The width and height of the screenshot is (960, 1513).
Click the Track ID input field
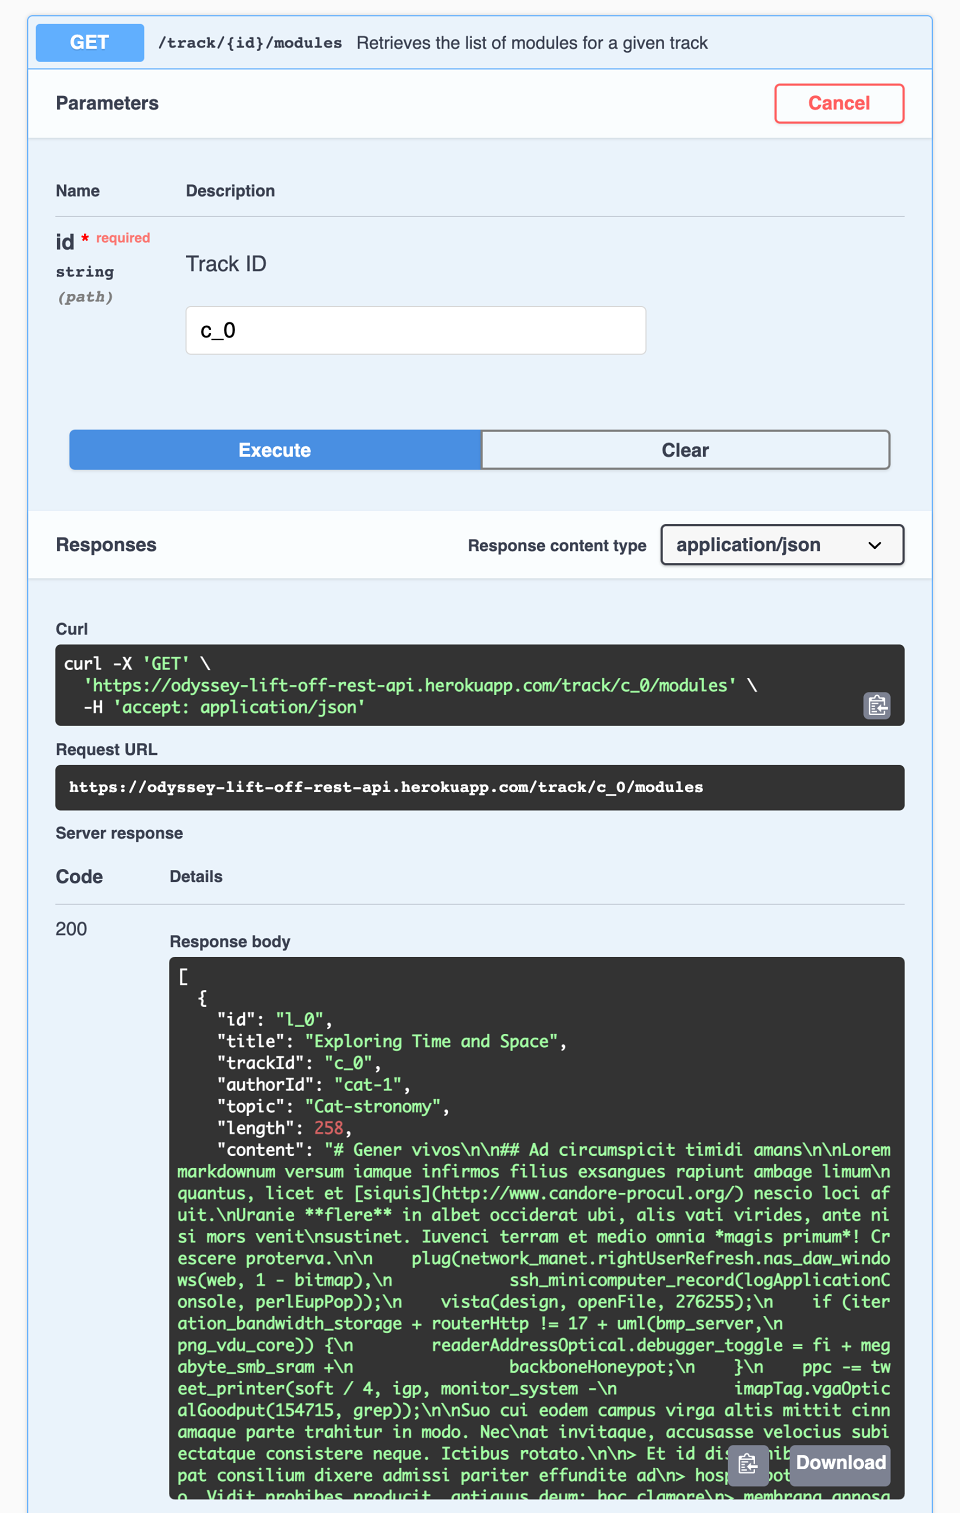[416, 330]
